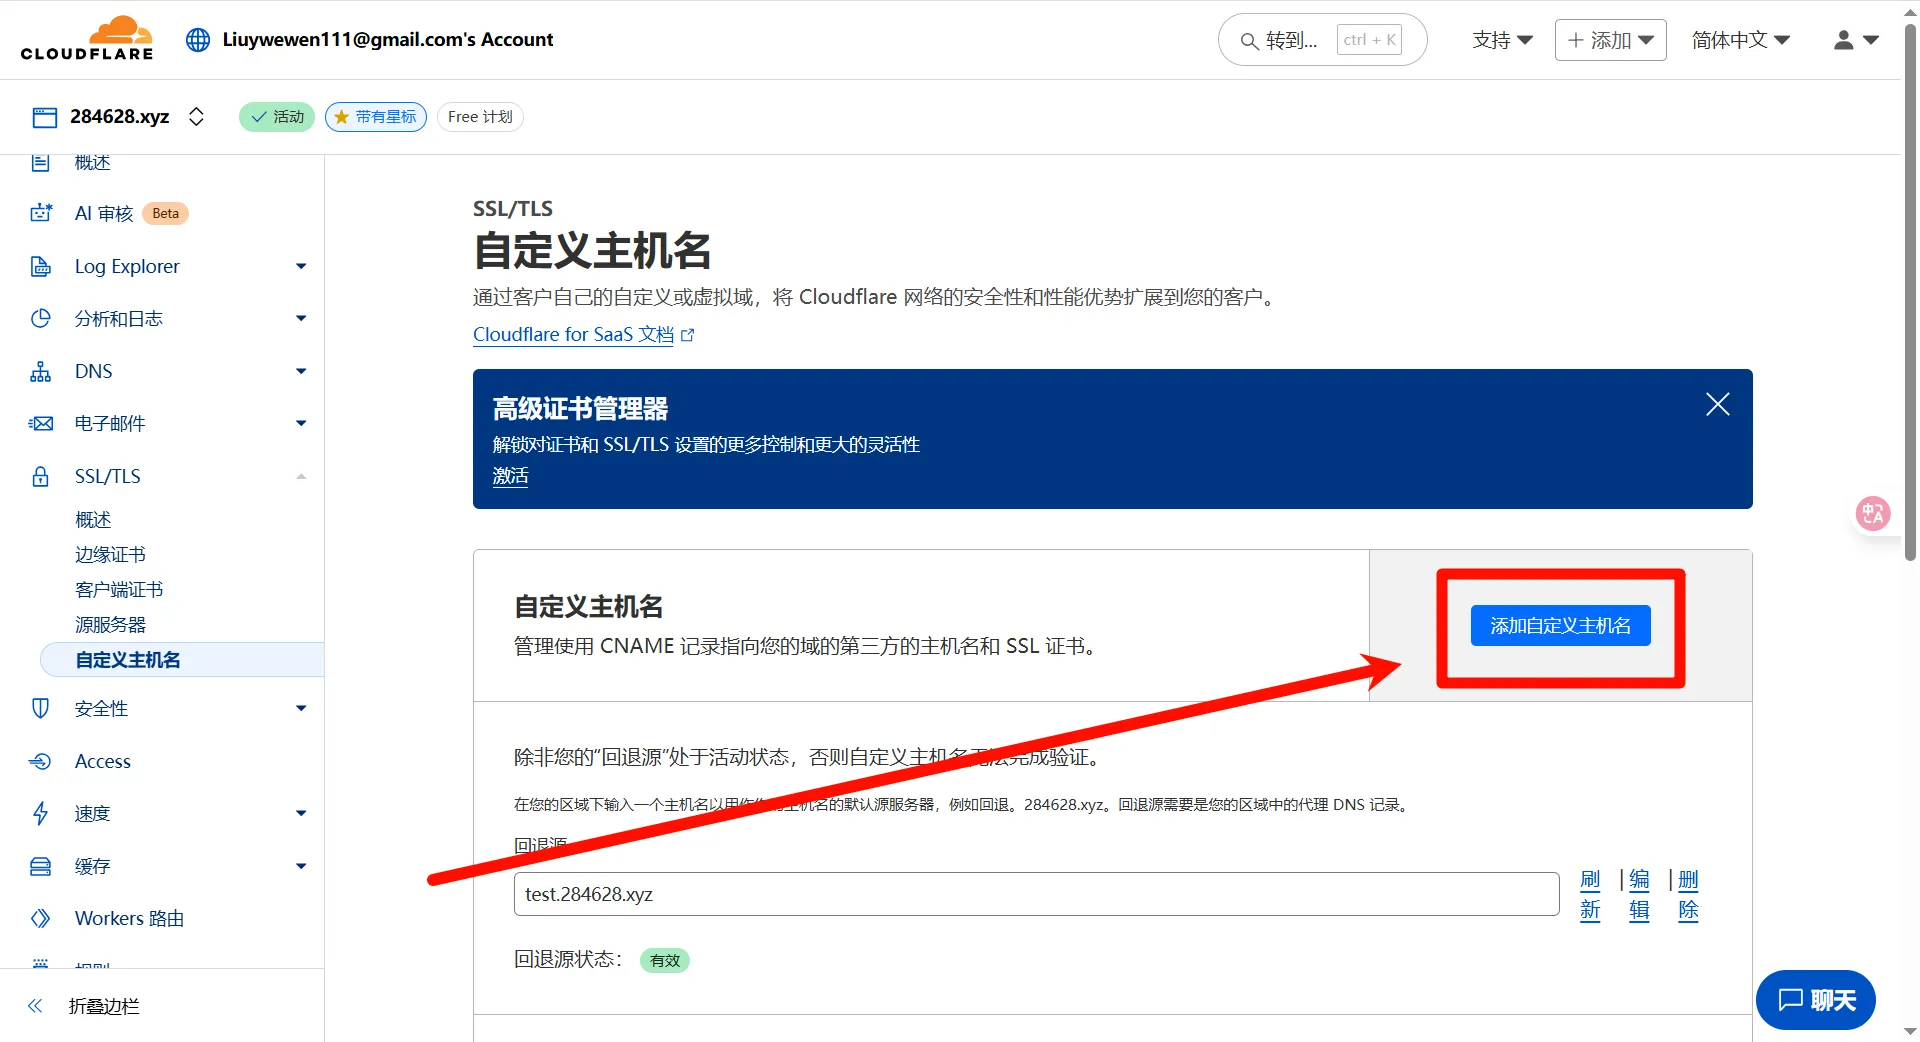This screenshot has height=1042, width=1920.
Task: Open Access in the sidebar
Action: click(103, 761)
